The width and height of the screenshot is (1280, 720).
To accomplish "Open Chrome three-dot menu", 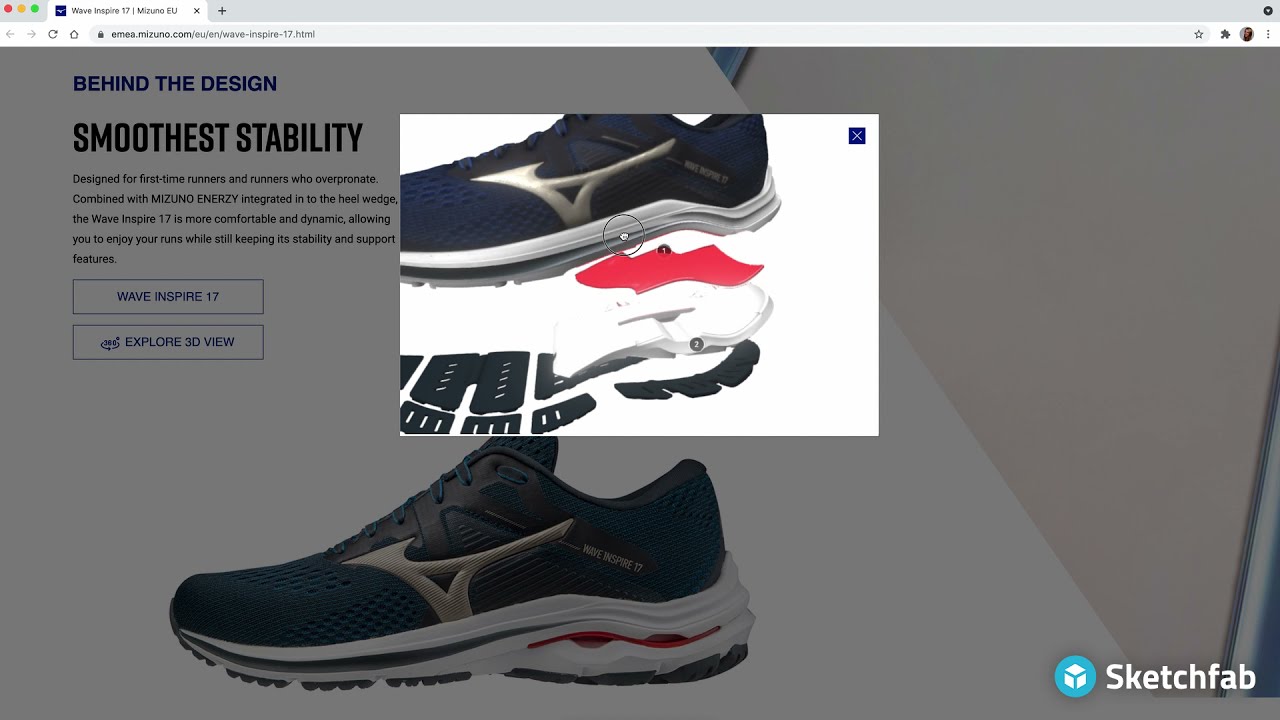I will (x=1268, y=34).
